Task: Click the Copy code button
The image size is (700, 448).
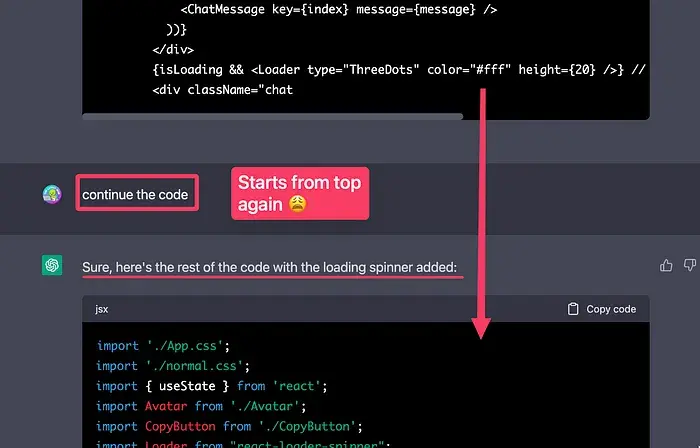Action: [601, 309]
